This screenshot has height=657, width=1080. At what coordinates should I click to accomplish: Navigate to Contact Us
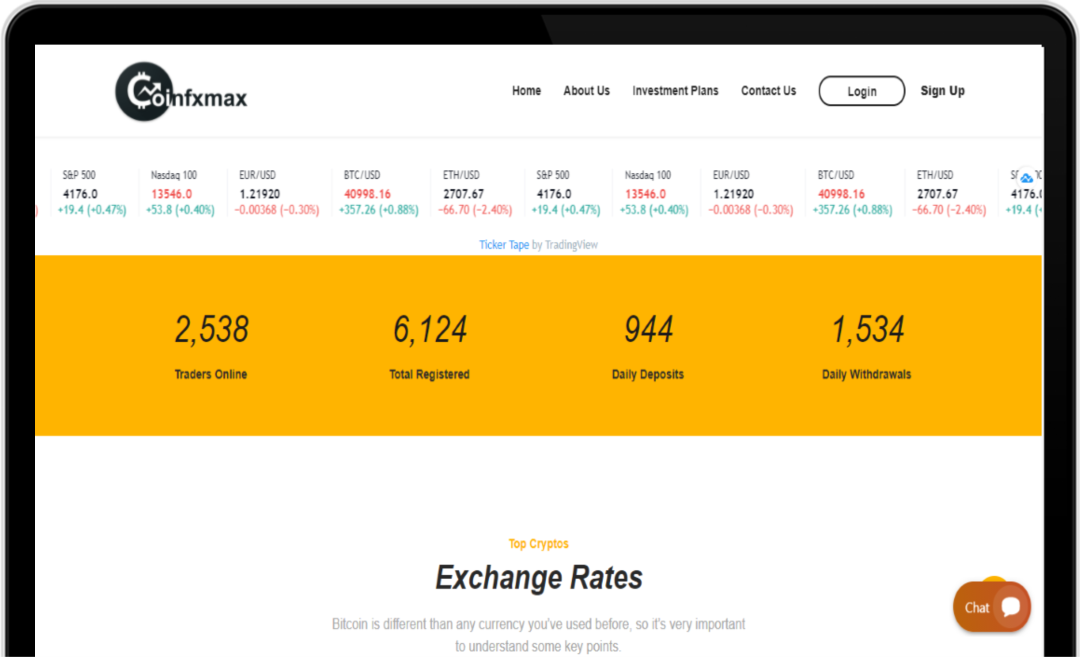coord(768,91)
